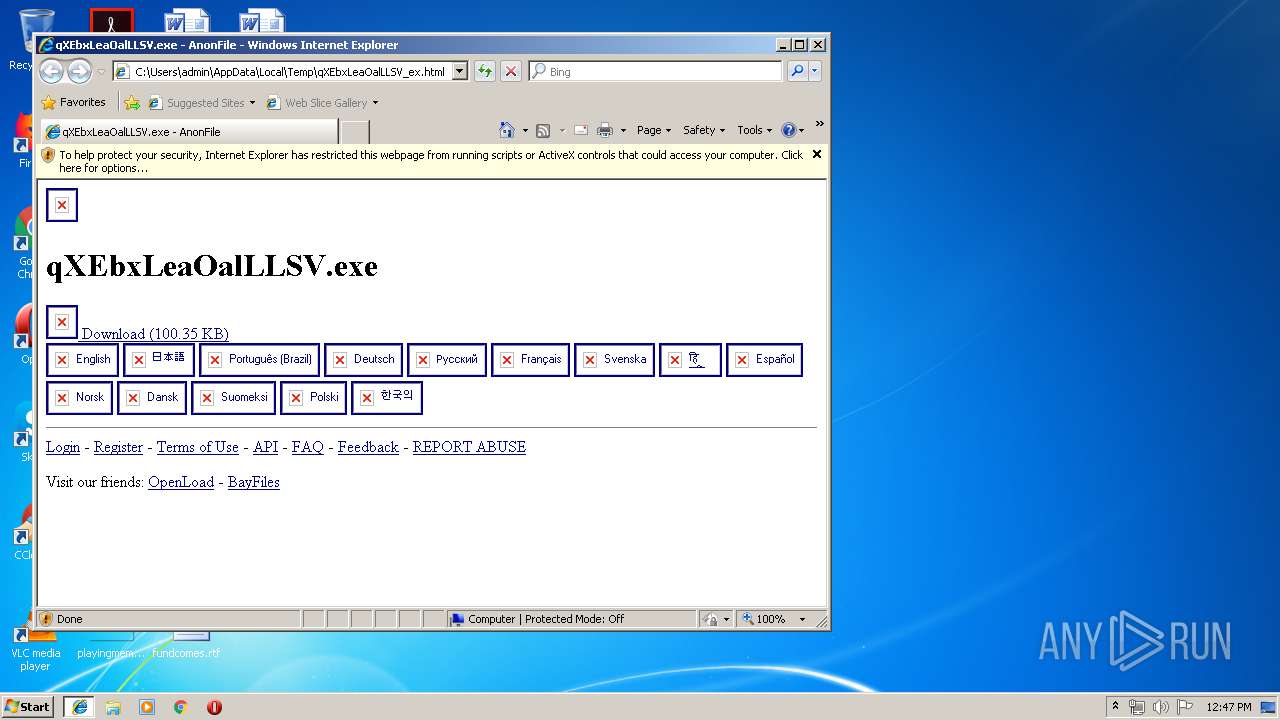Click Internet Explorer taskbar button

pyautogui.click(x=79, y=706)
